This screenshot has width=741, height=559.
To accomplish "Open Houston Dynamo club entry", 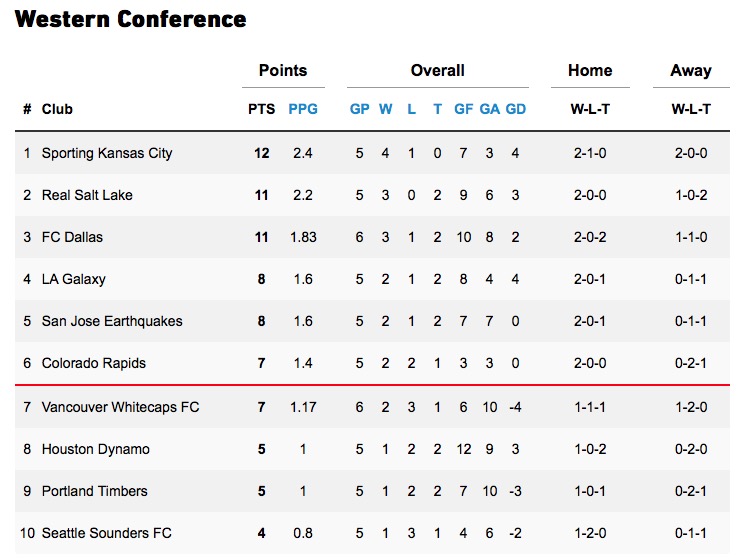I will pyautogui.click(x=95, y=449).
